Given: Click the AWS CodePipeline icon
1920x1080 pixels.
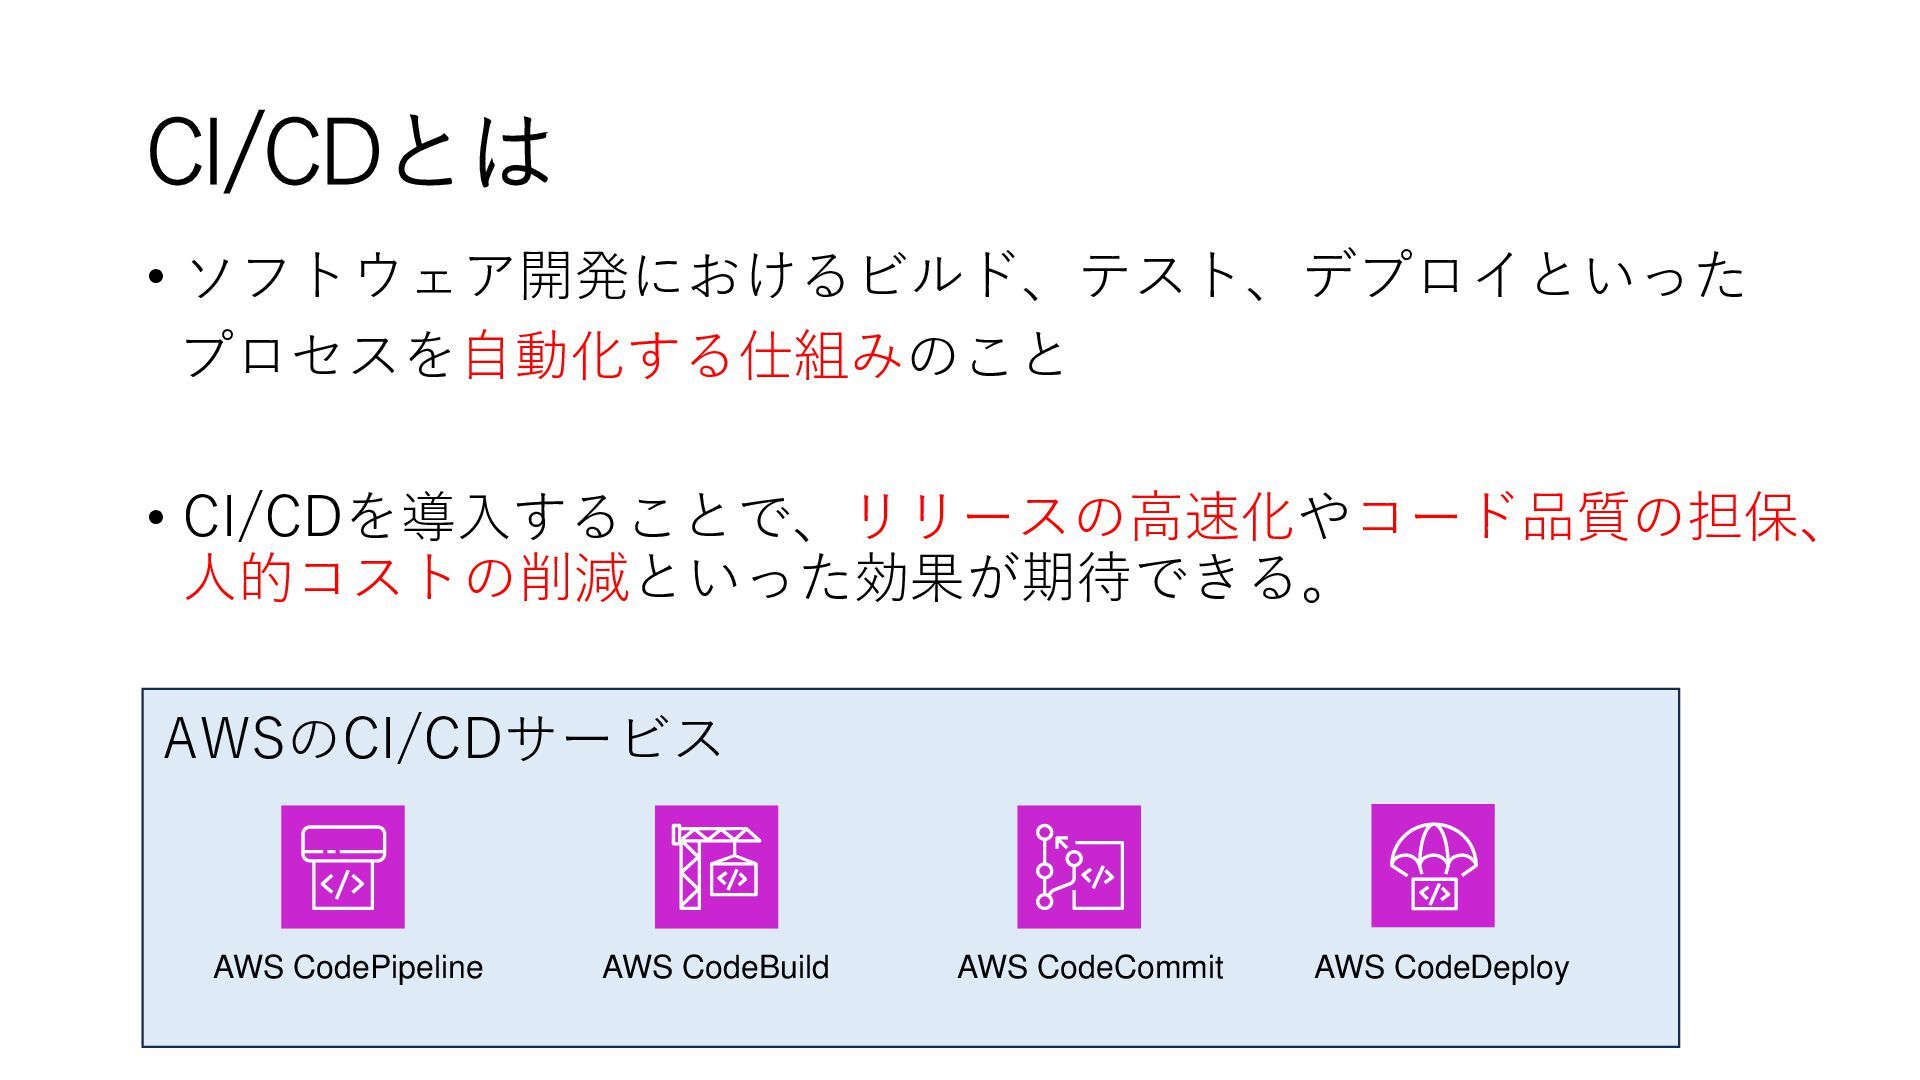Looking at the screenshot, I should [x=343, y=867].
